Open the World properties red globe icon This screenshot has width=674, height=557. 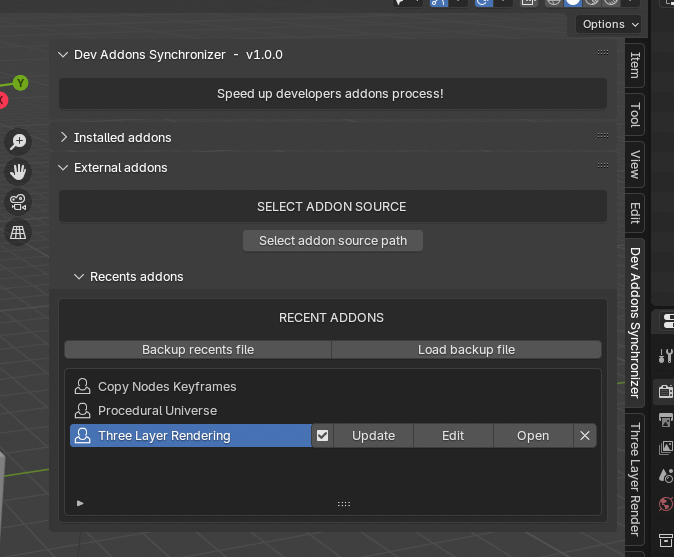point(665,504)
